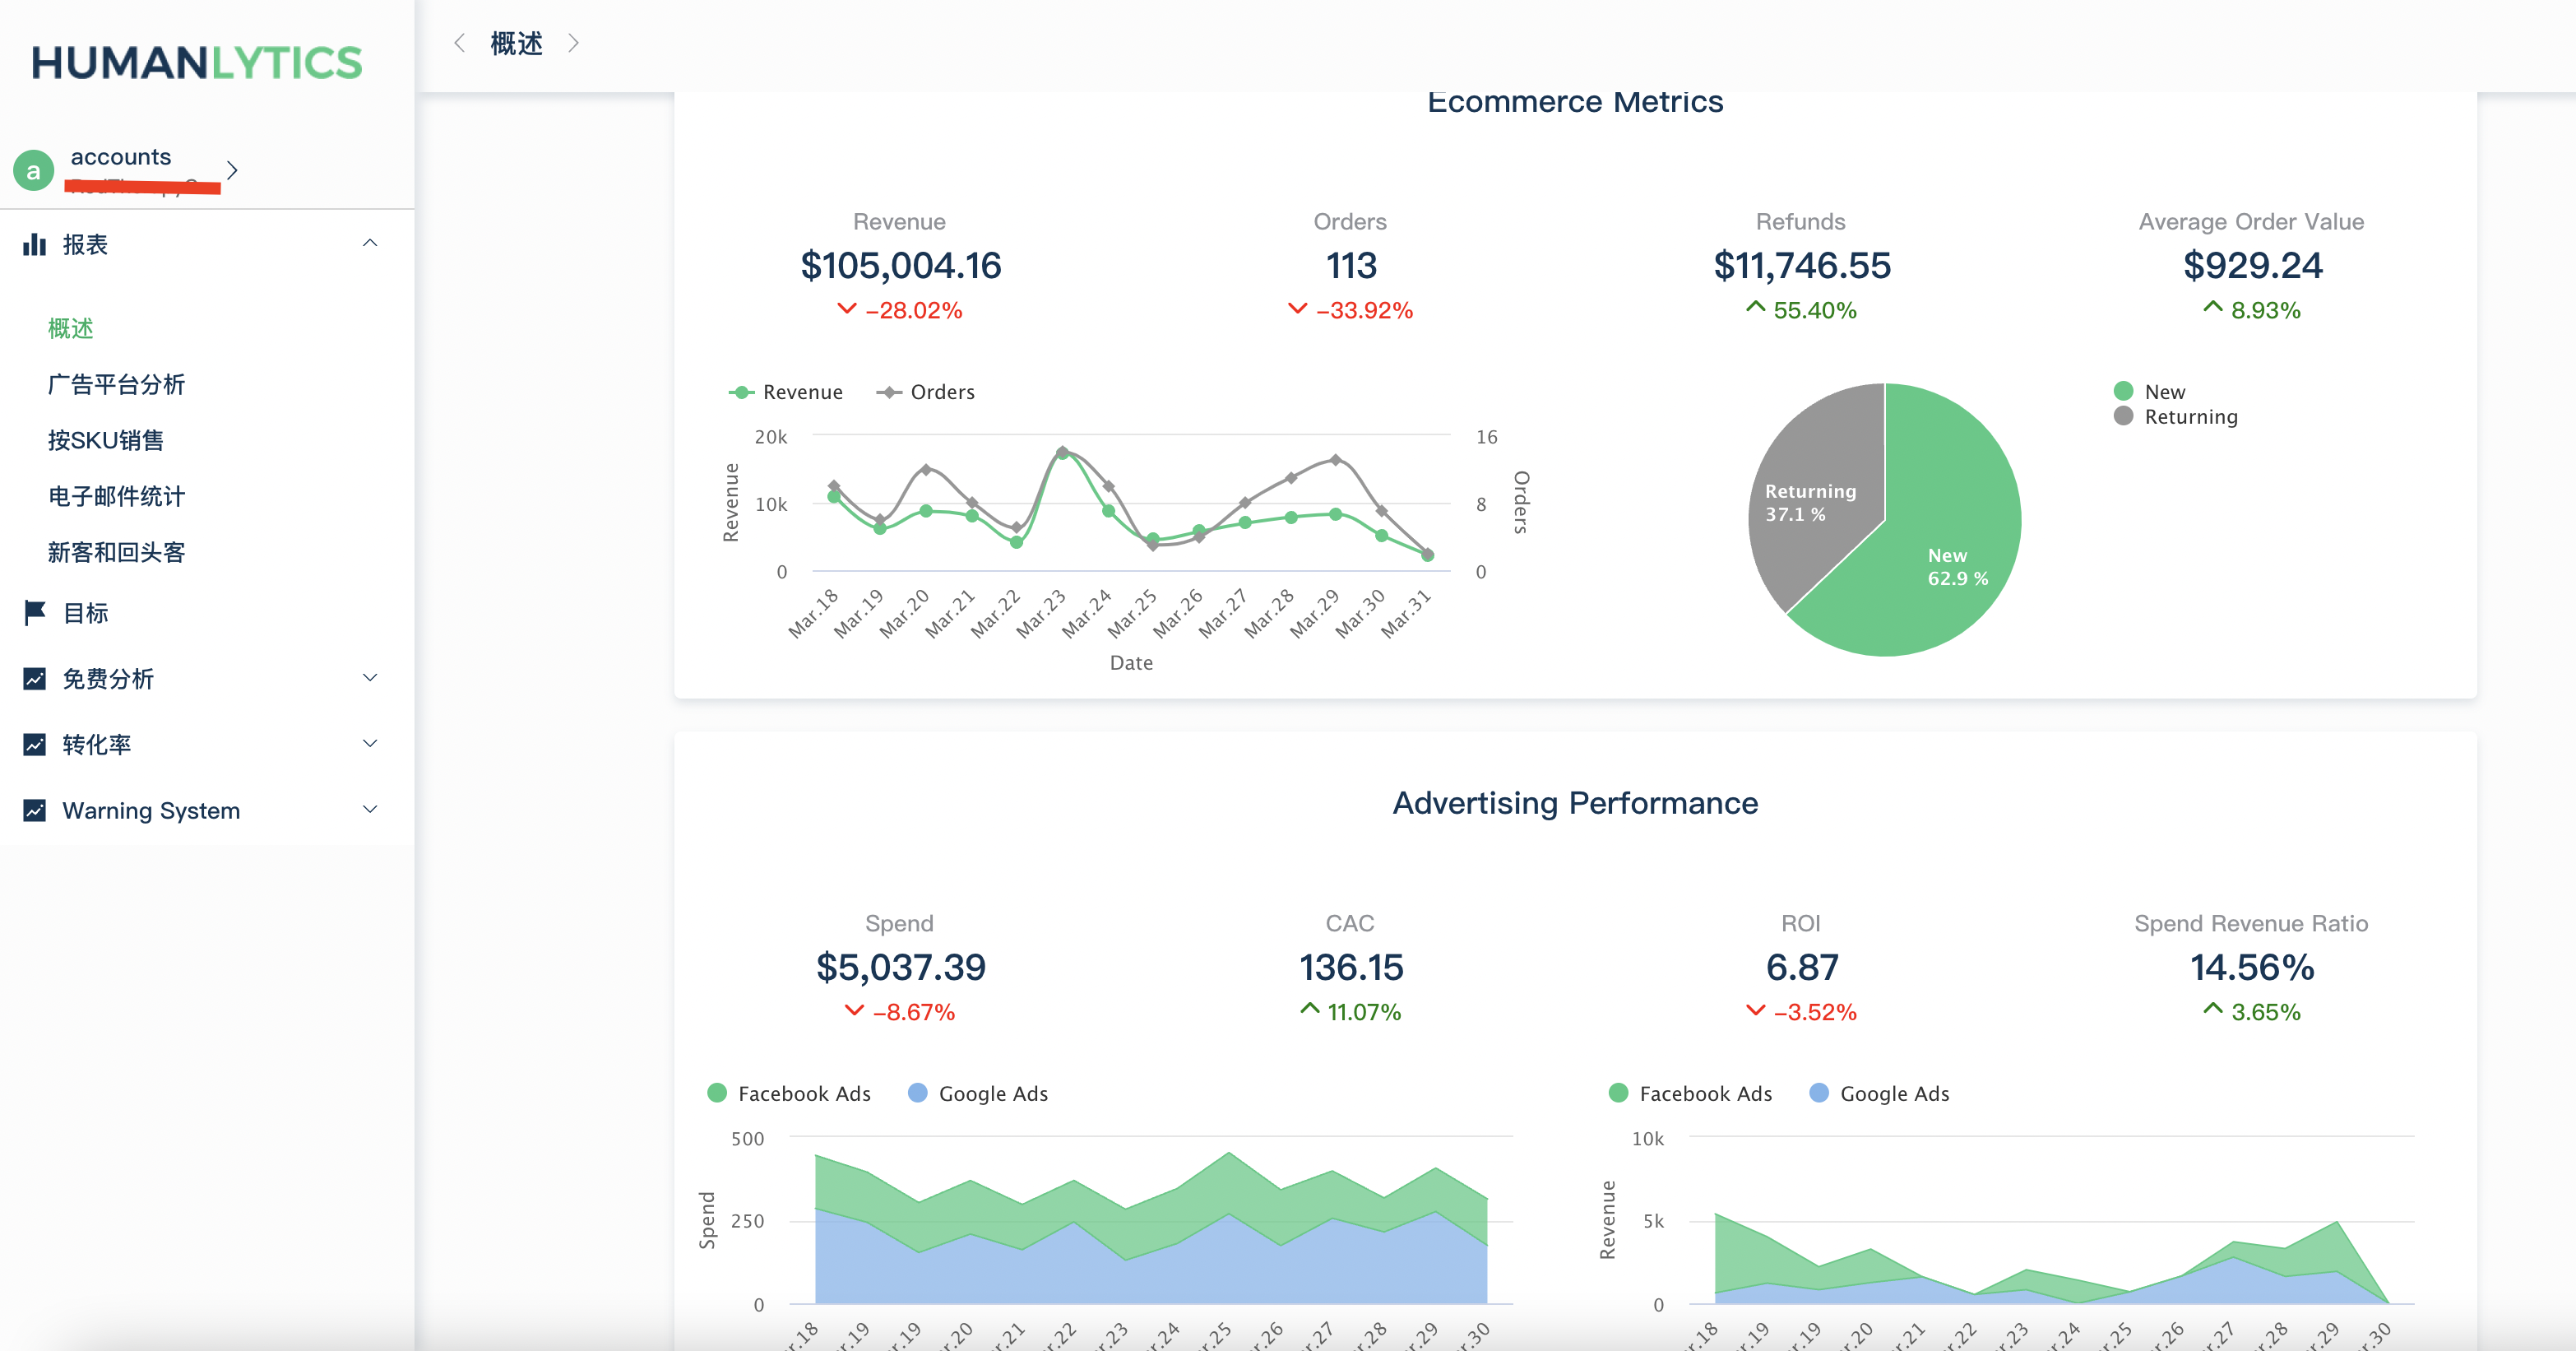Click the 目标 flag icon
This screenshot has height=1351, width=2576.
35,612
